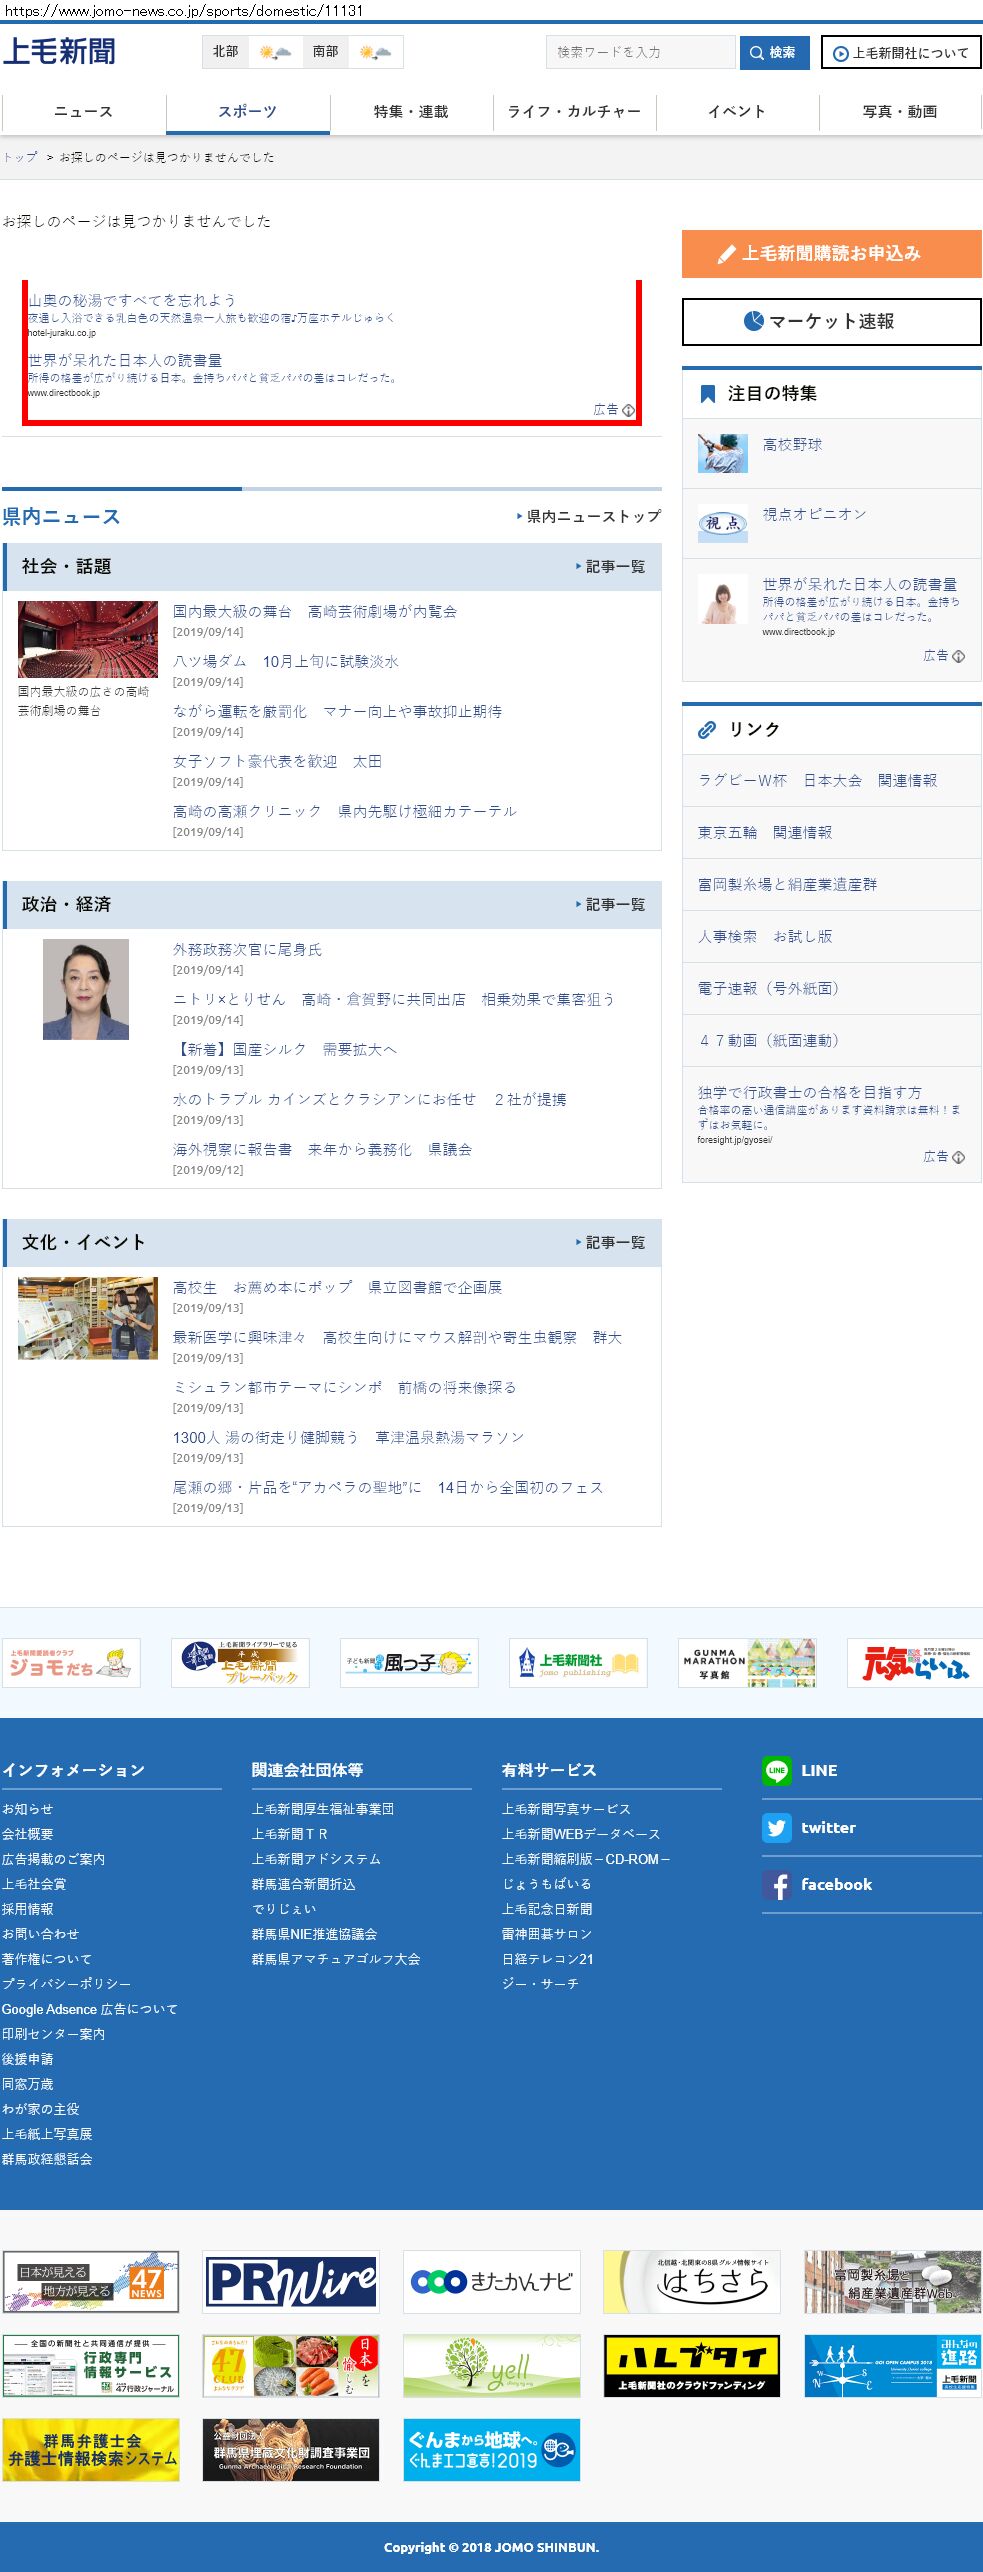Viewport: 983px width, 2572px height.
Task: Click the Takasaki theater stage thumbnail
Action: tap(88, 639)
